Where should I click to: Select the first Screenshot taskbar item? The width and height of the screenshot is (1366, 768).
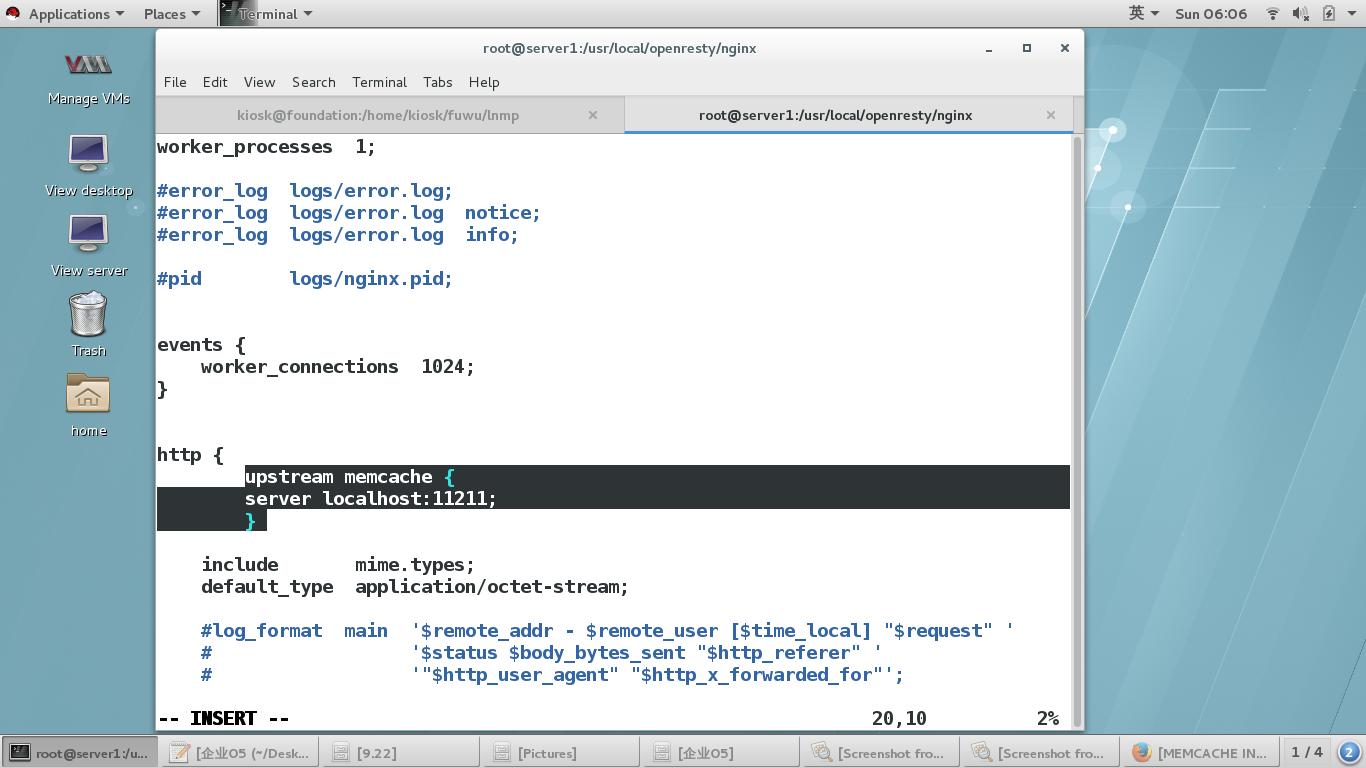pos(880,752)
